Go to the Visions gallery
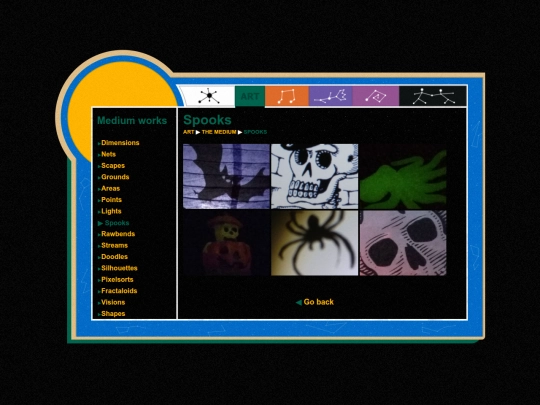The height and width of the screenshot is (405, 540). point(113,302)
